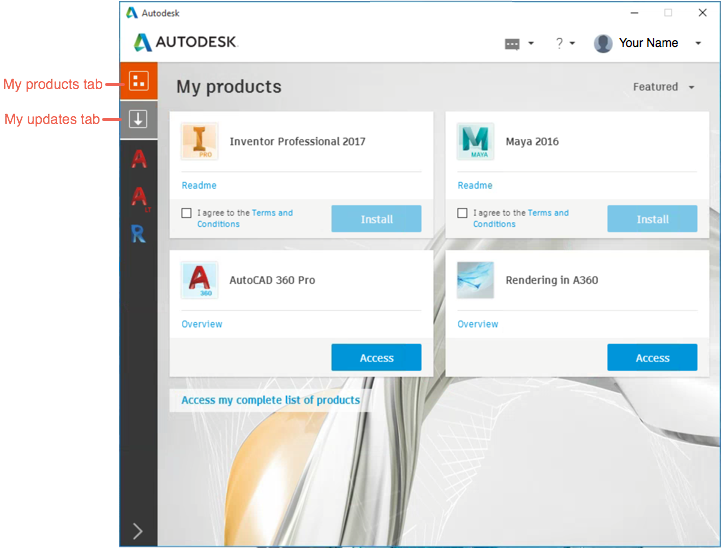721x548 pixels.
Task: Minimize the Autodesk window
Action: coord(634,13)
